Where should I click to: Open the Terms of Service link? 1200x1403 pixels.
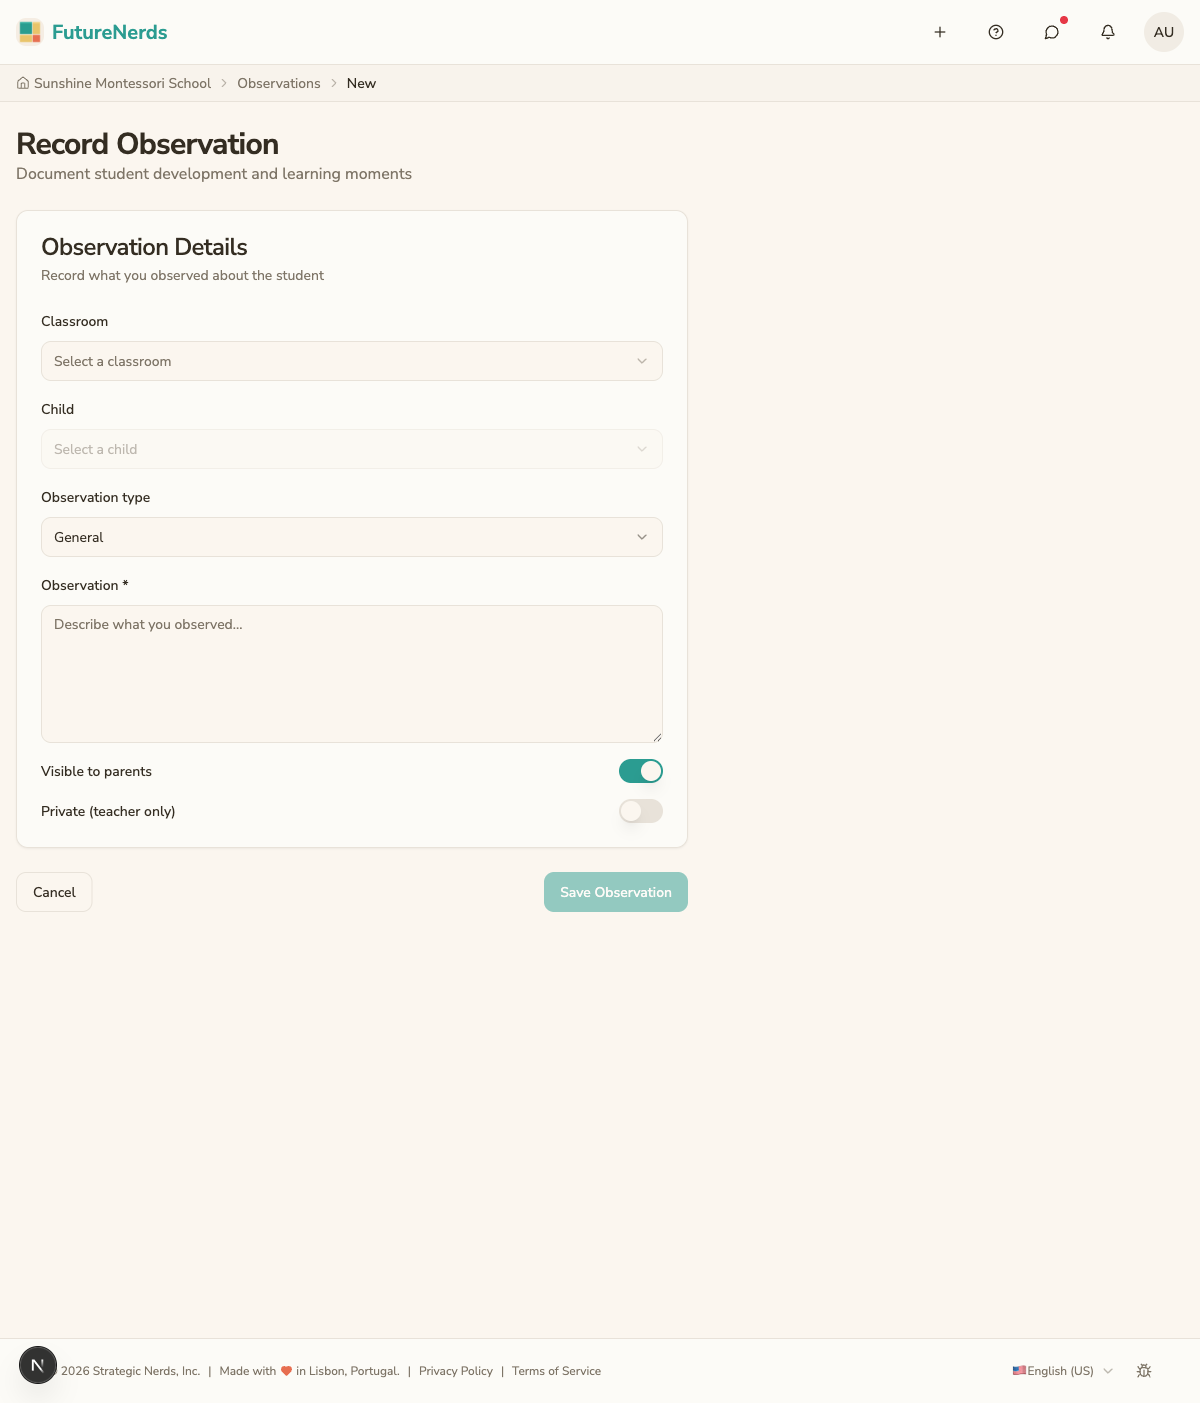pyautogui.click(x=556, y=1371)
